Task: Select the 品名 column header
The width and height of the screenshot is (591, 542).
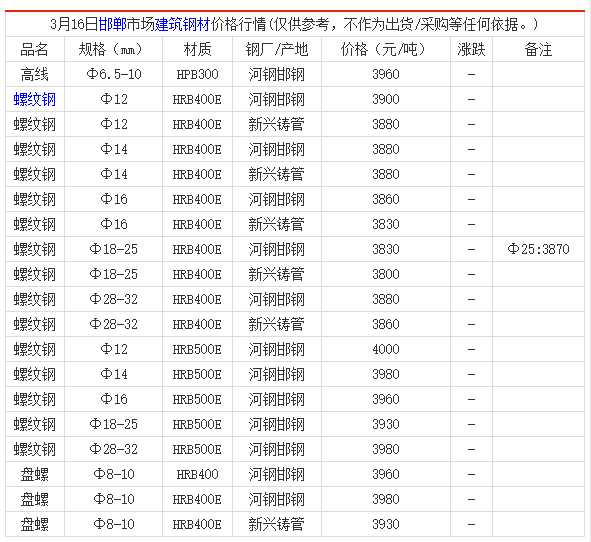Action: 35,49
